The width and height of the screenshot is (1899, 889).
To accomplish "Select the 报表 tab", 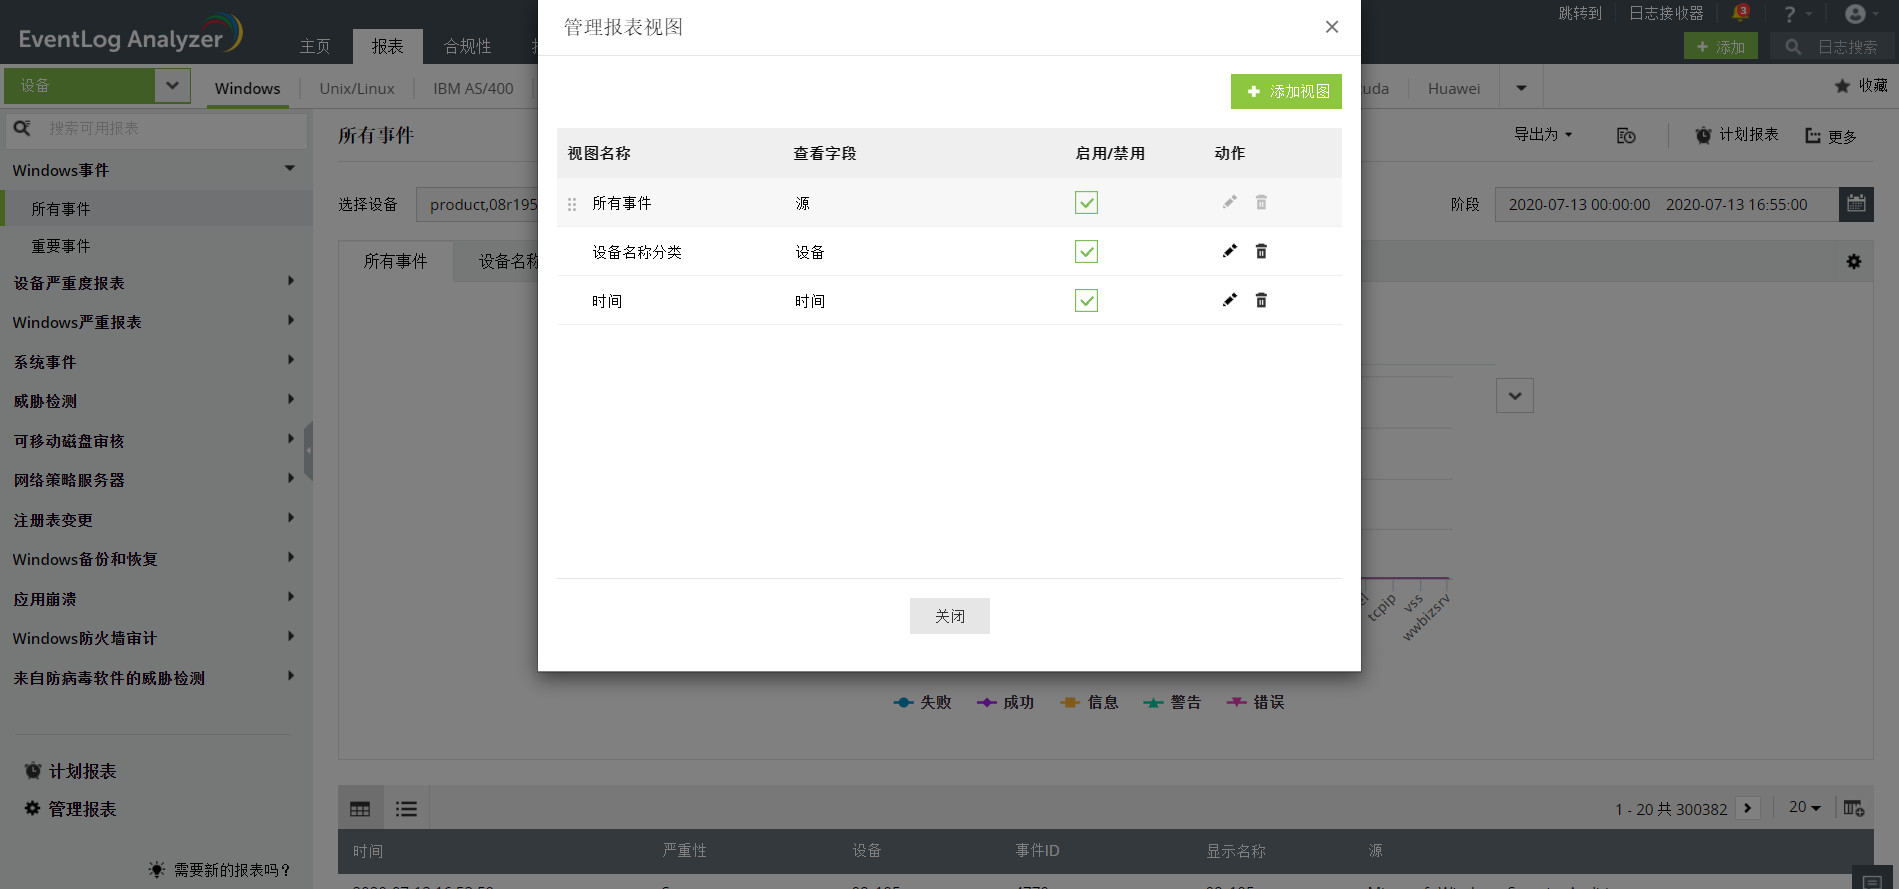I will click(388, 47).
